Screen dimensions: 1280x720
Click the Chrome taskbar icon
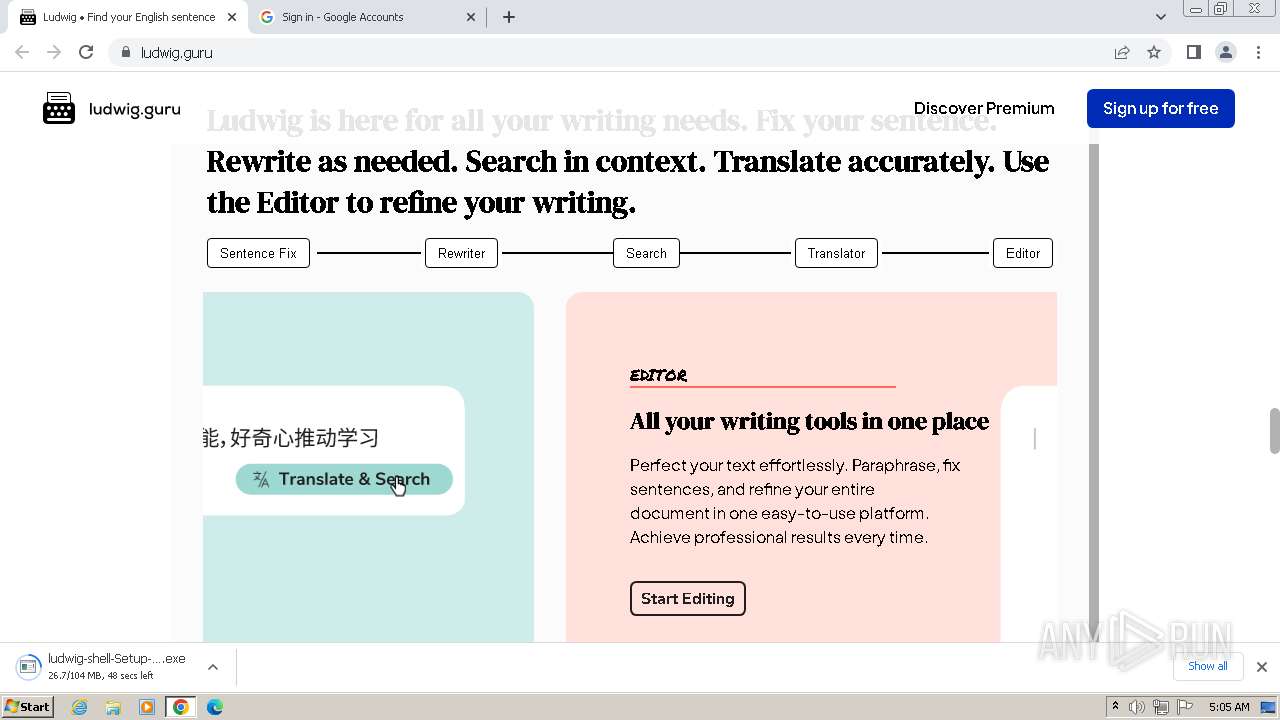click(180, 707)
